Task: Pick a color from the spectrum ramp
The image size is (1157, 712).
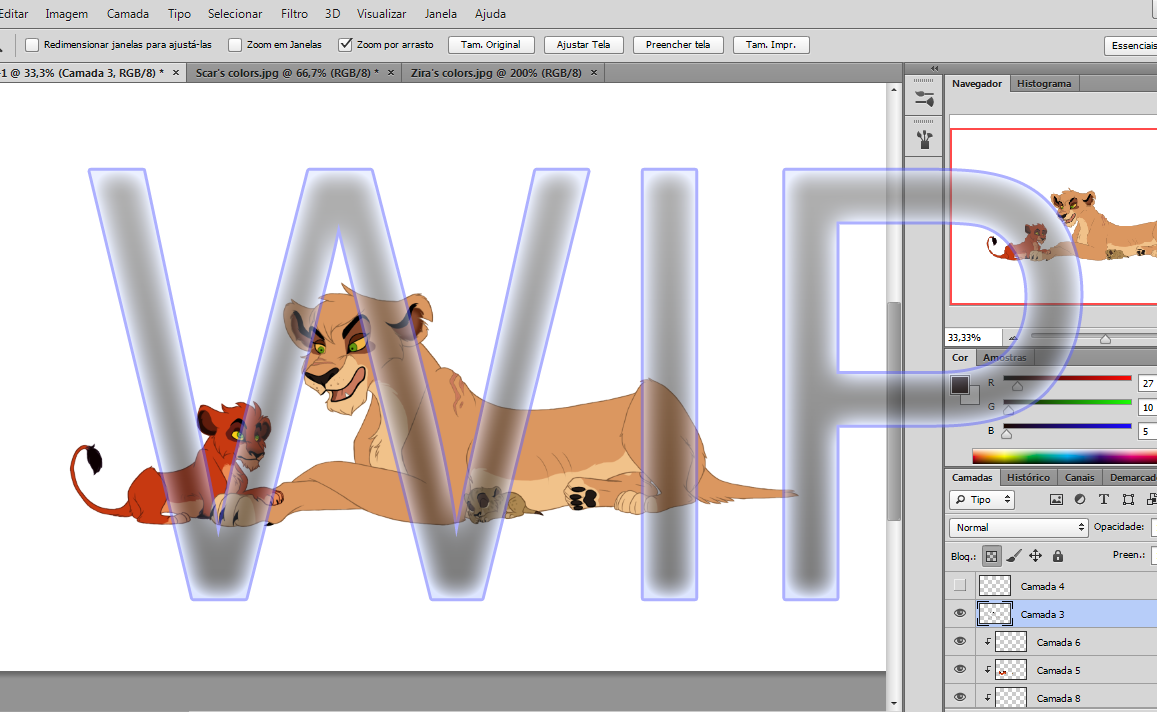Action: click(x=1065, y=456)
